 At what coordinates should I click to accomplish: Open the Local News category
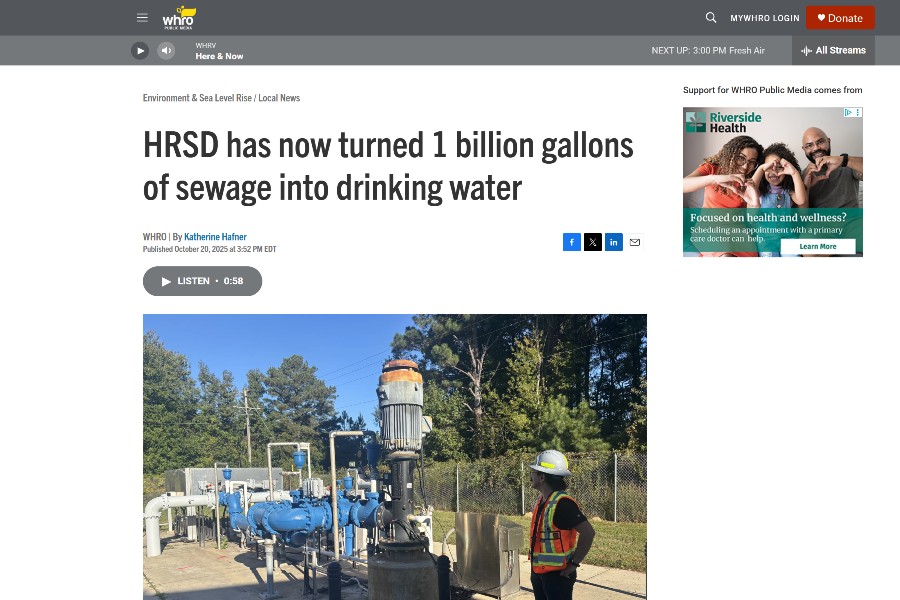pos(279,98)
